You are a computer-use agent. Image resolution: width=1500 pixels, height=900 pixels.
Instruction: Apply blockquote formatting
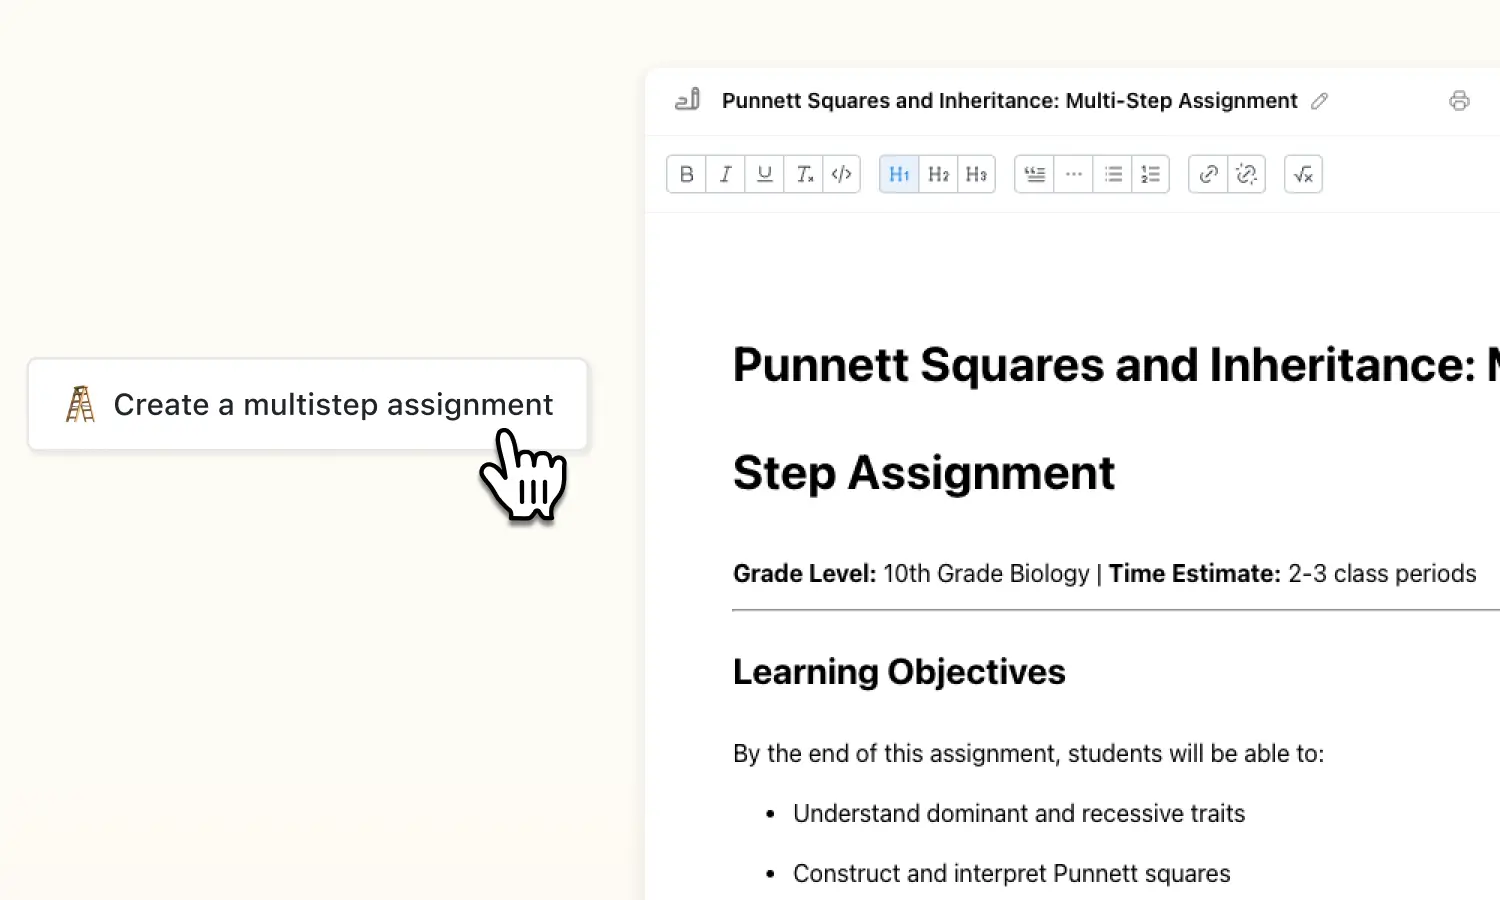pos(1034,174)
